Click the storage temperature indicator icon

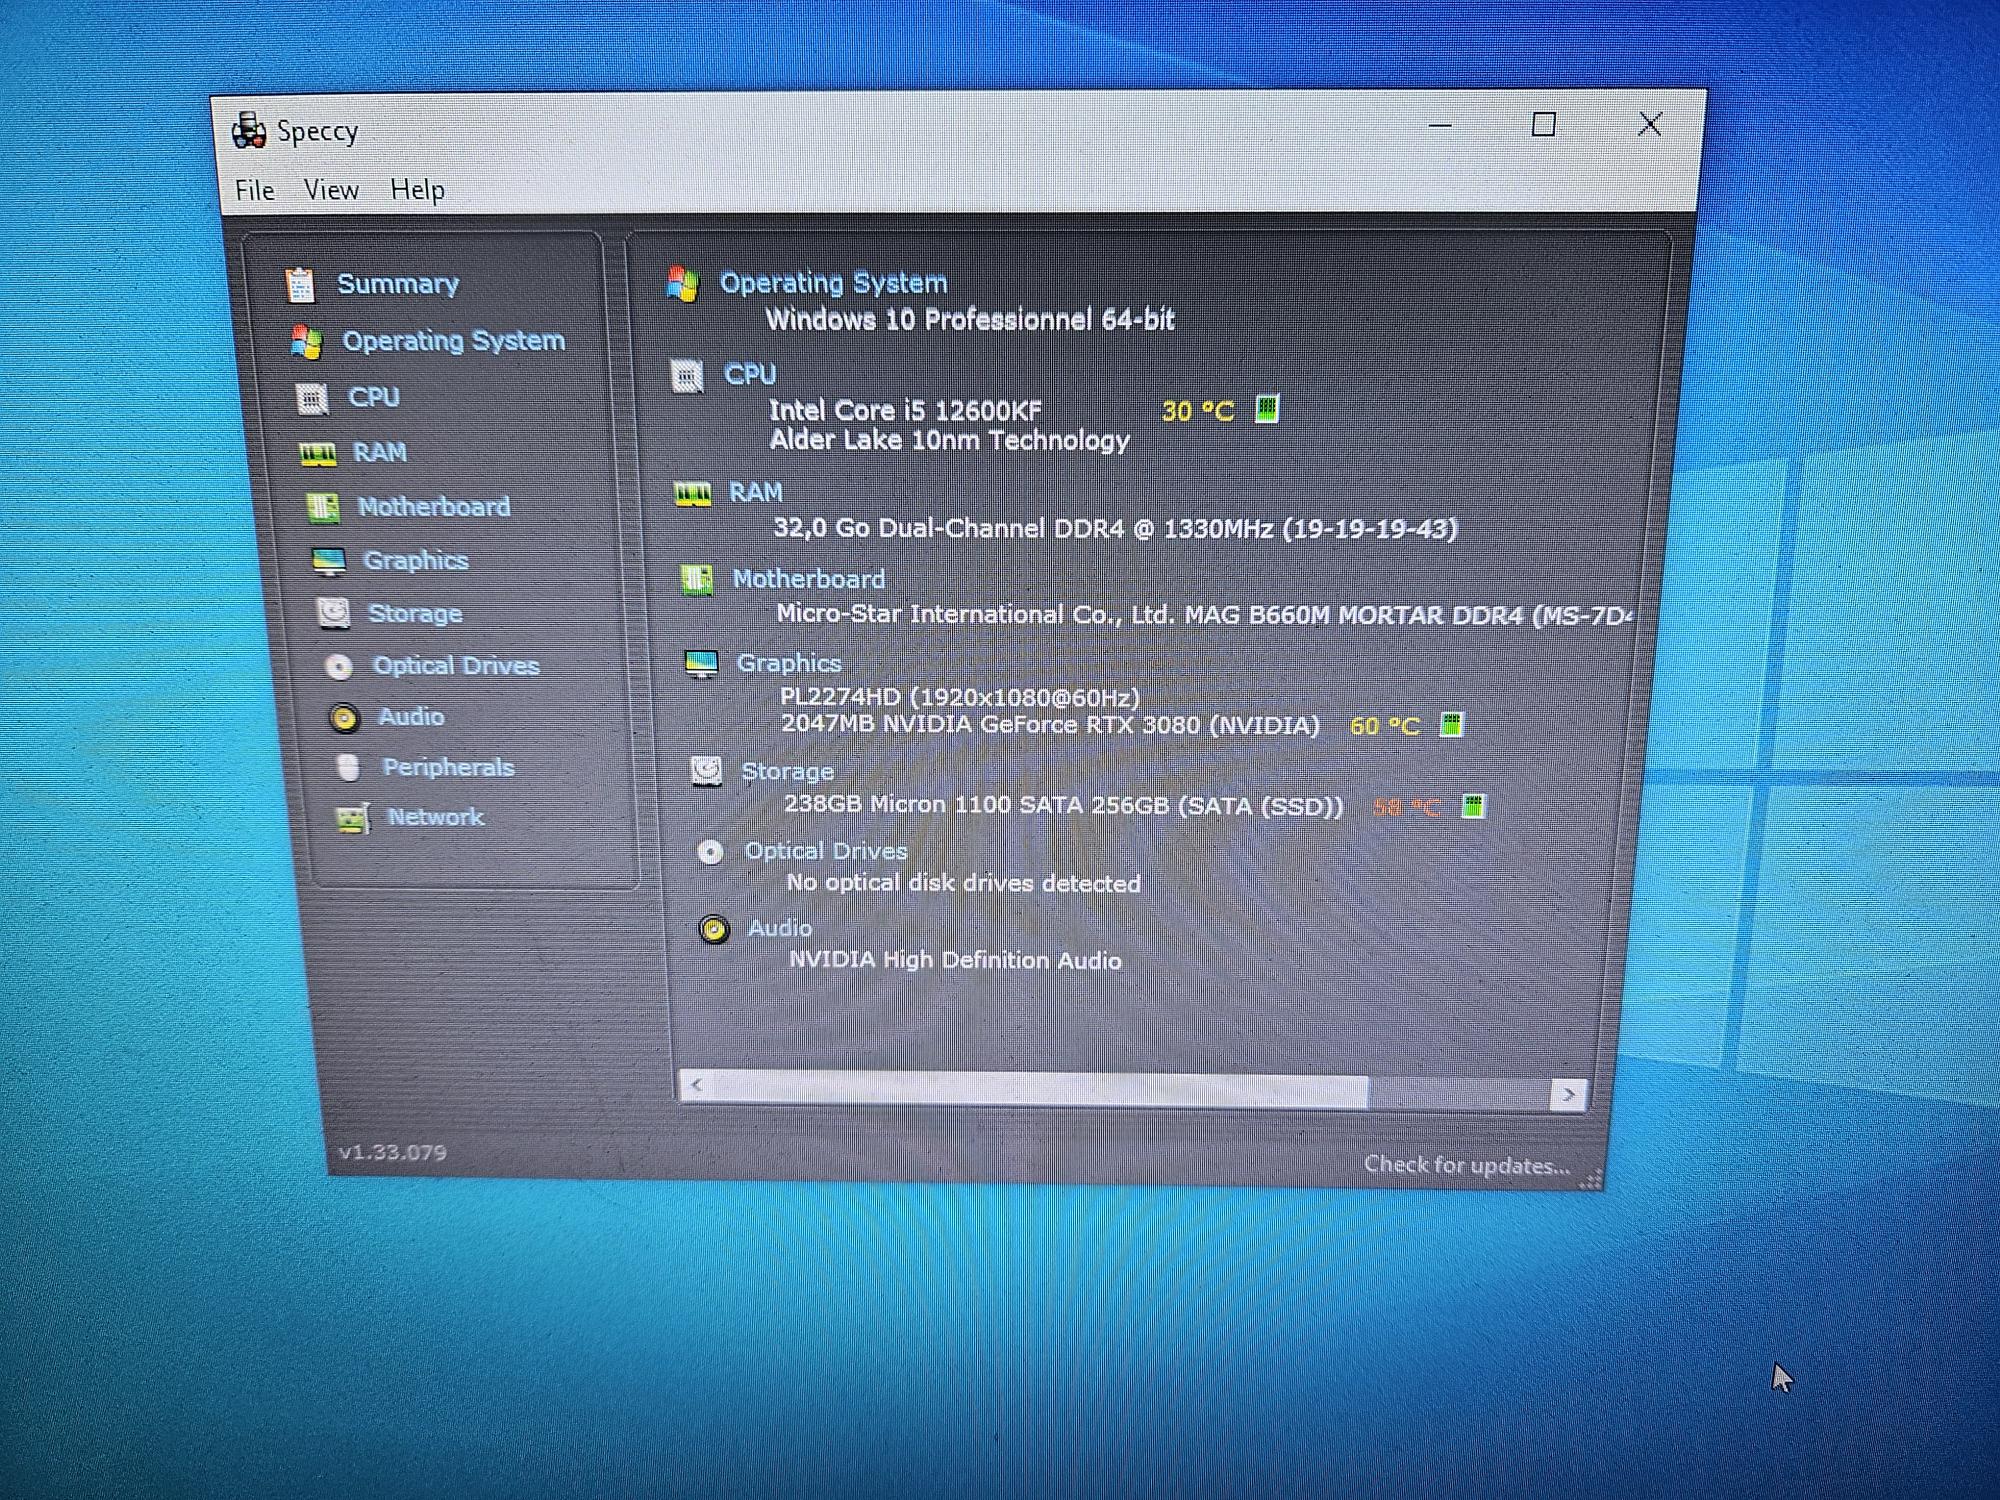pyautogui.click(x=1473, y=806)
